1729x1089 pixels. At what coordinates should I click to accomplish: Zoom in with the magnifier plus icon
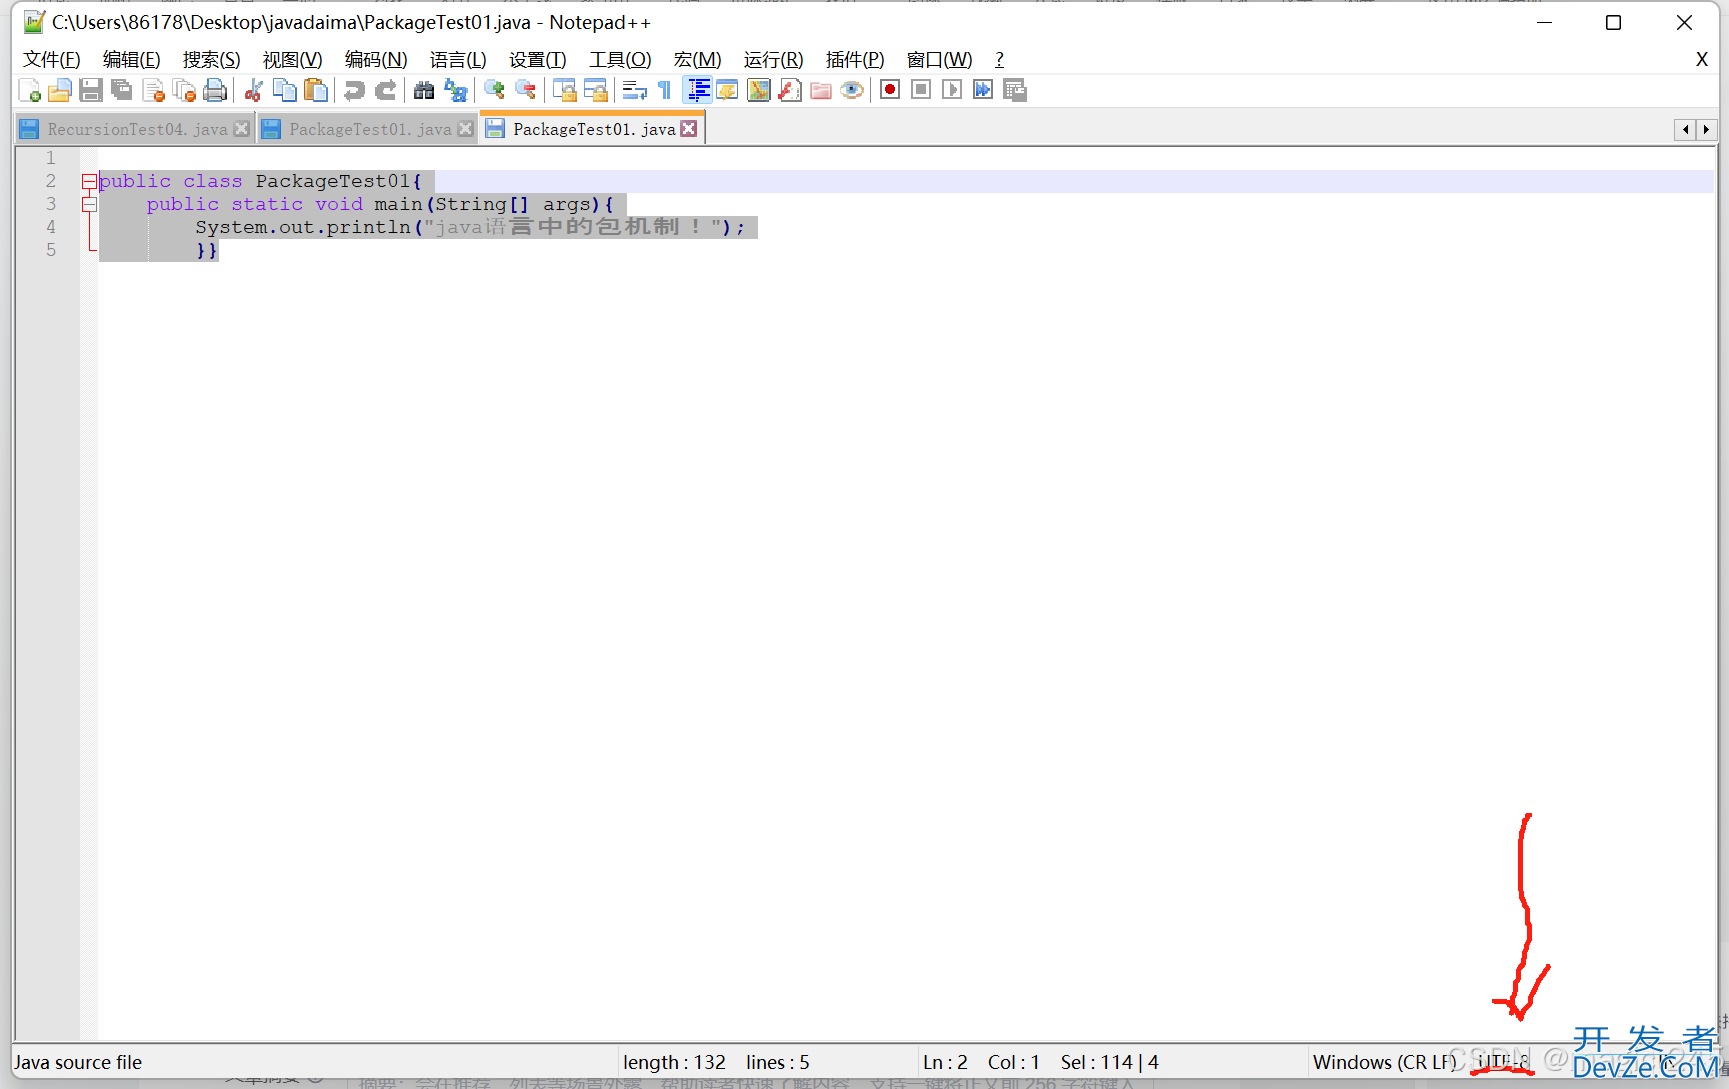[x=494, y=91]
